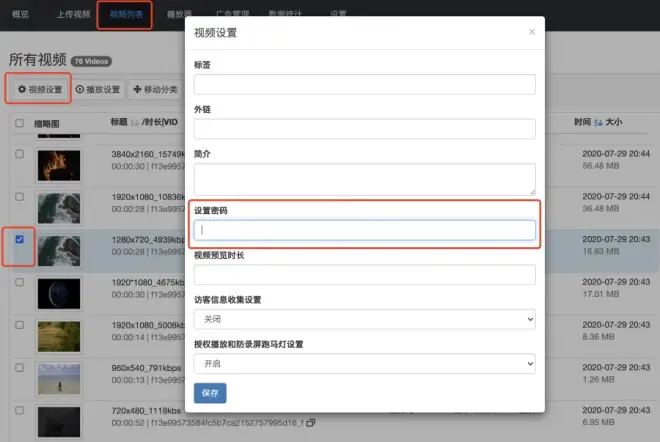Toggle the select-all checkbox in table header
The width and height of the screenshot is (660, 442).
click(19, 123)
